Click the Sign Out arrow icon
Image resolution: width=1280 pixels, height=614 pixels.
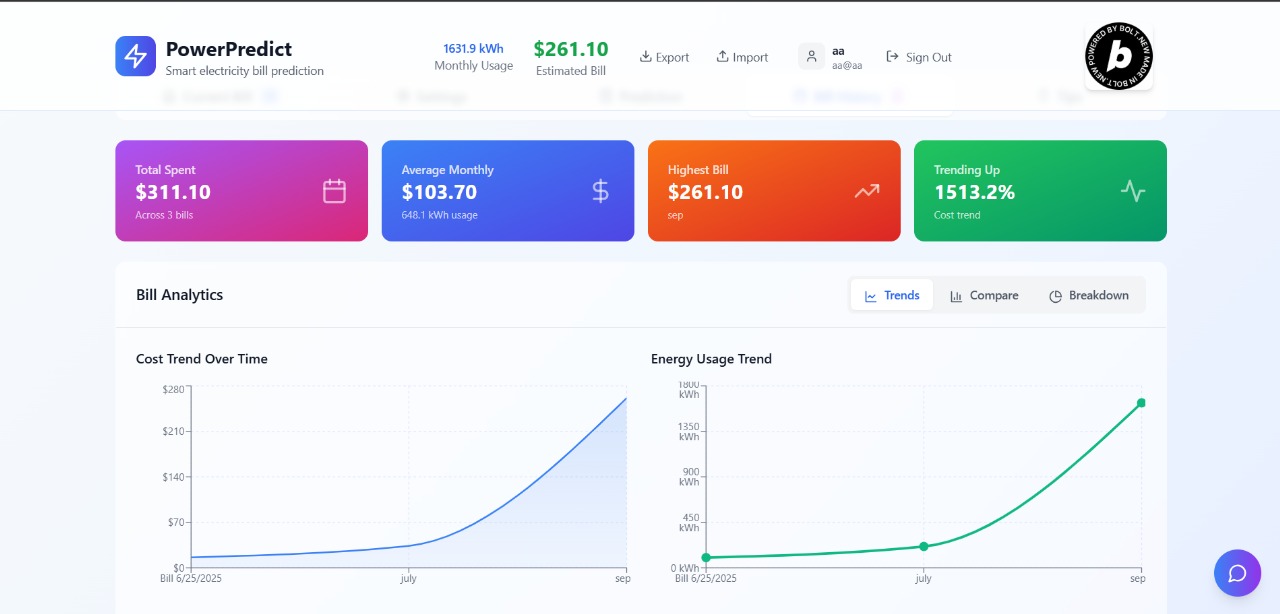click(893, 56)
